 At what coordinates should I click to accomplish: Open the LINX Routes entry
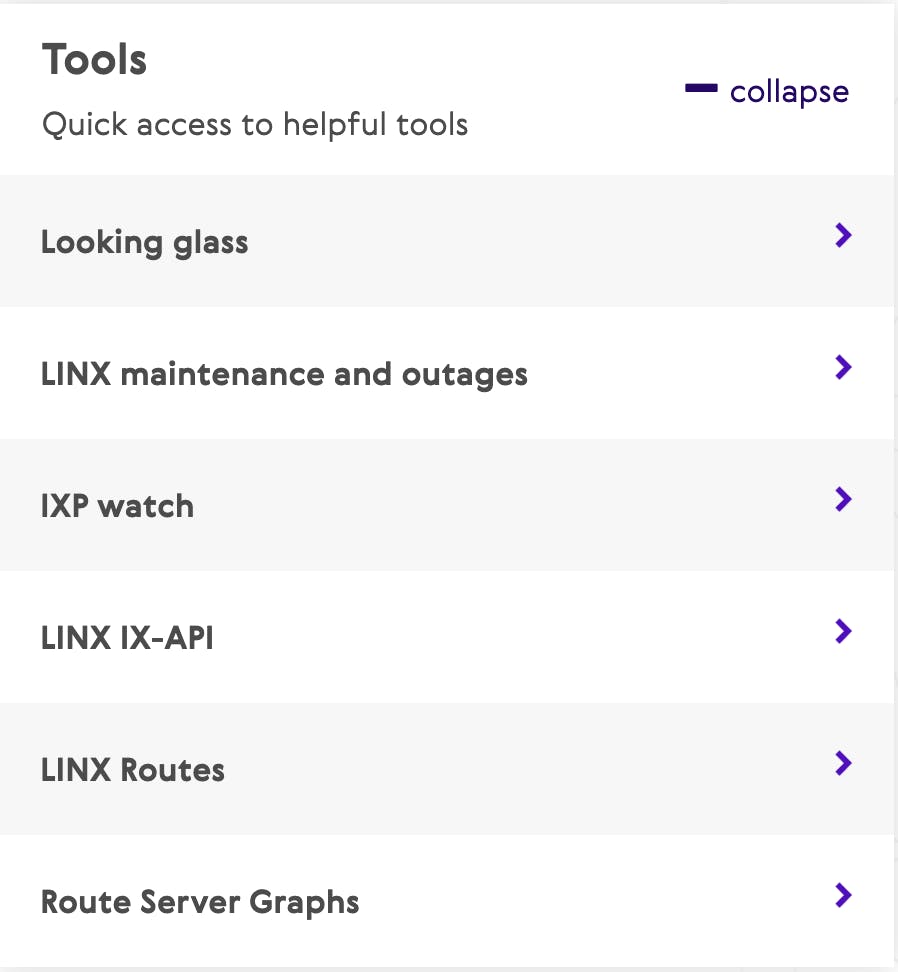point(133,770)
